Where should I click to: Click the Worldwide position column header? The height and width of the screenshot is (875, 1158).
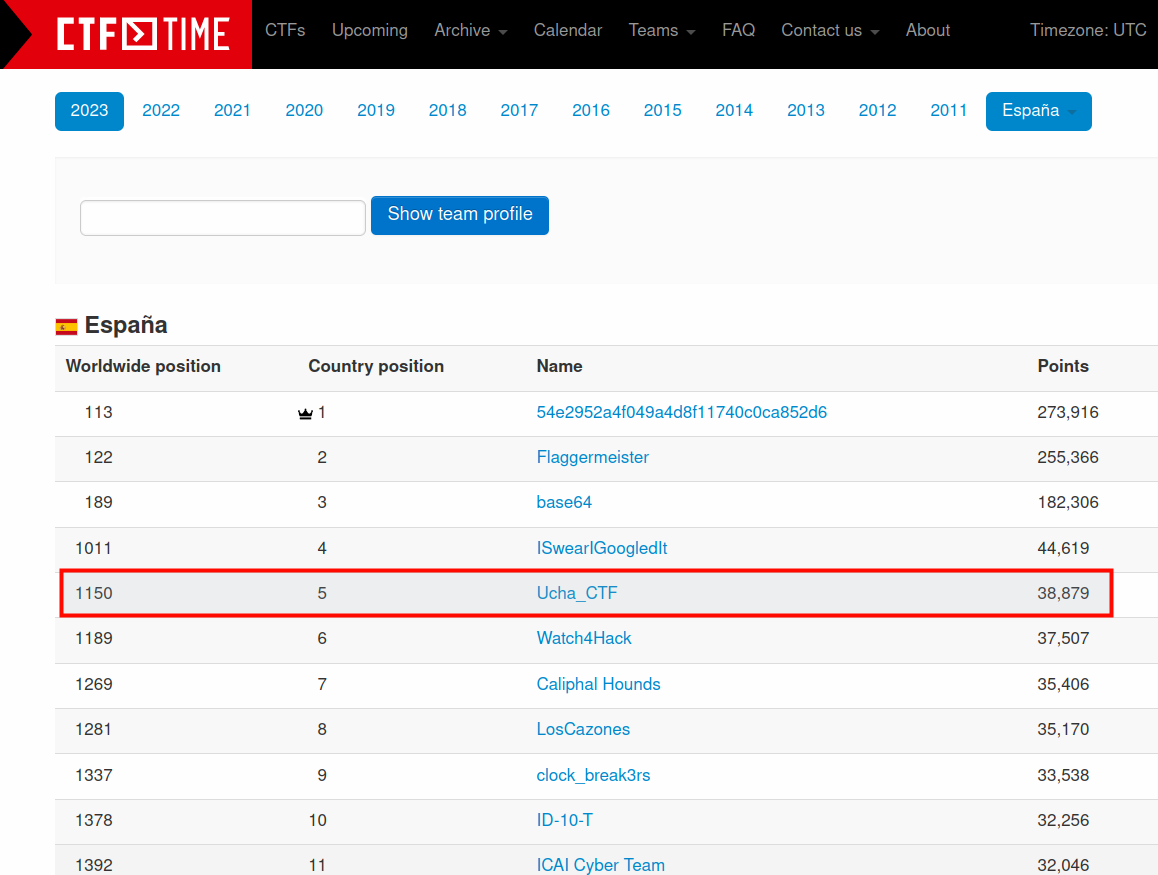point(143,367)
